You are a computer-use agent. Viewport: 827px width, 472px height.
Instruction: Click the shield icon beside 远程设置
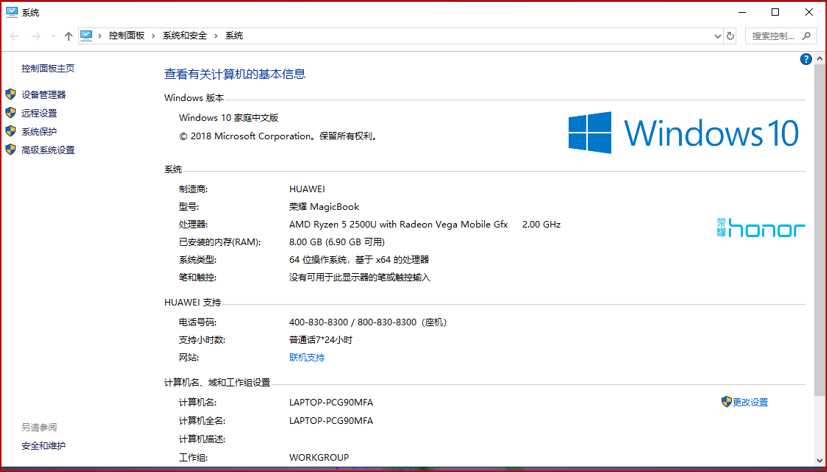[x=11, y=113]
